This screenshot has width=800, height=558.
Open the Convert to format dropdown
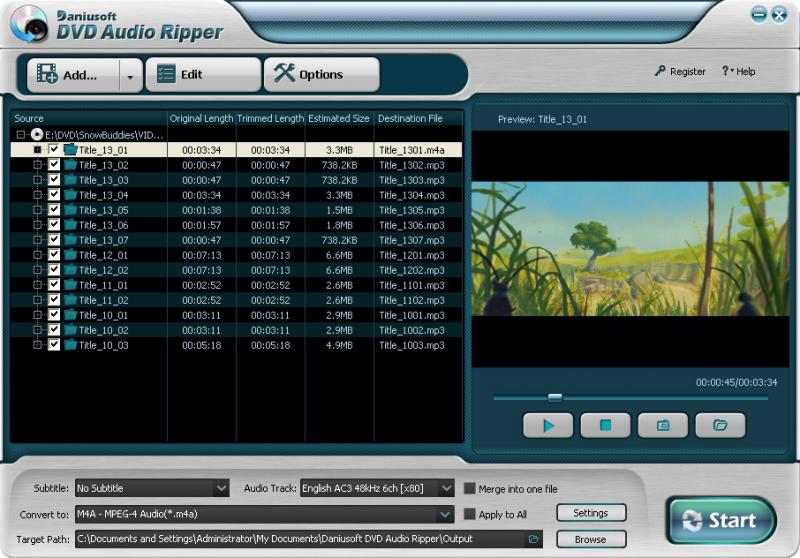445,514
